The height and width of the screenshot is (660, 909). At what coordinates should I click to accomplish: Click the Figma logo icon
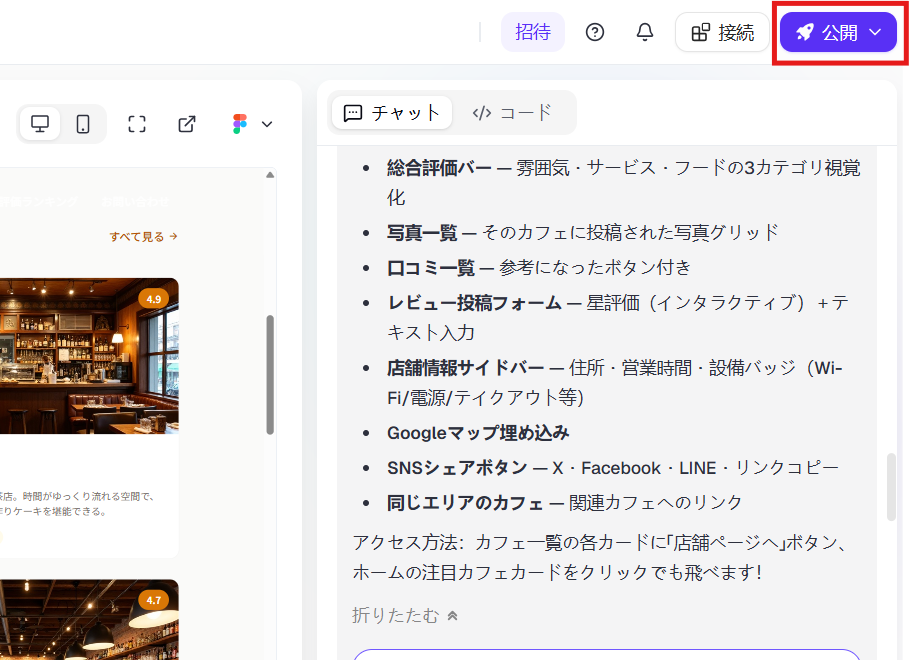239,124
